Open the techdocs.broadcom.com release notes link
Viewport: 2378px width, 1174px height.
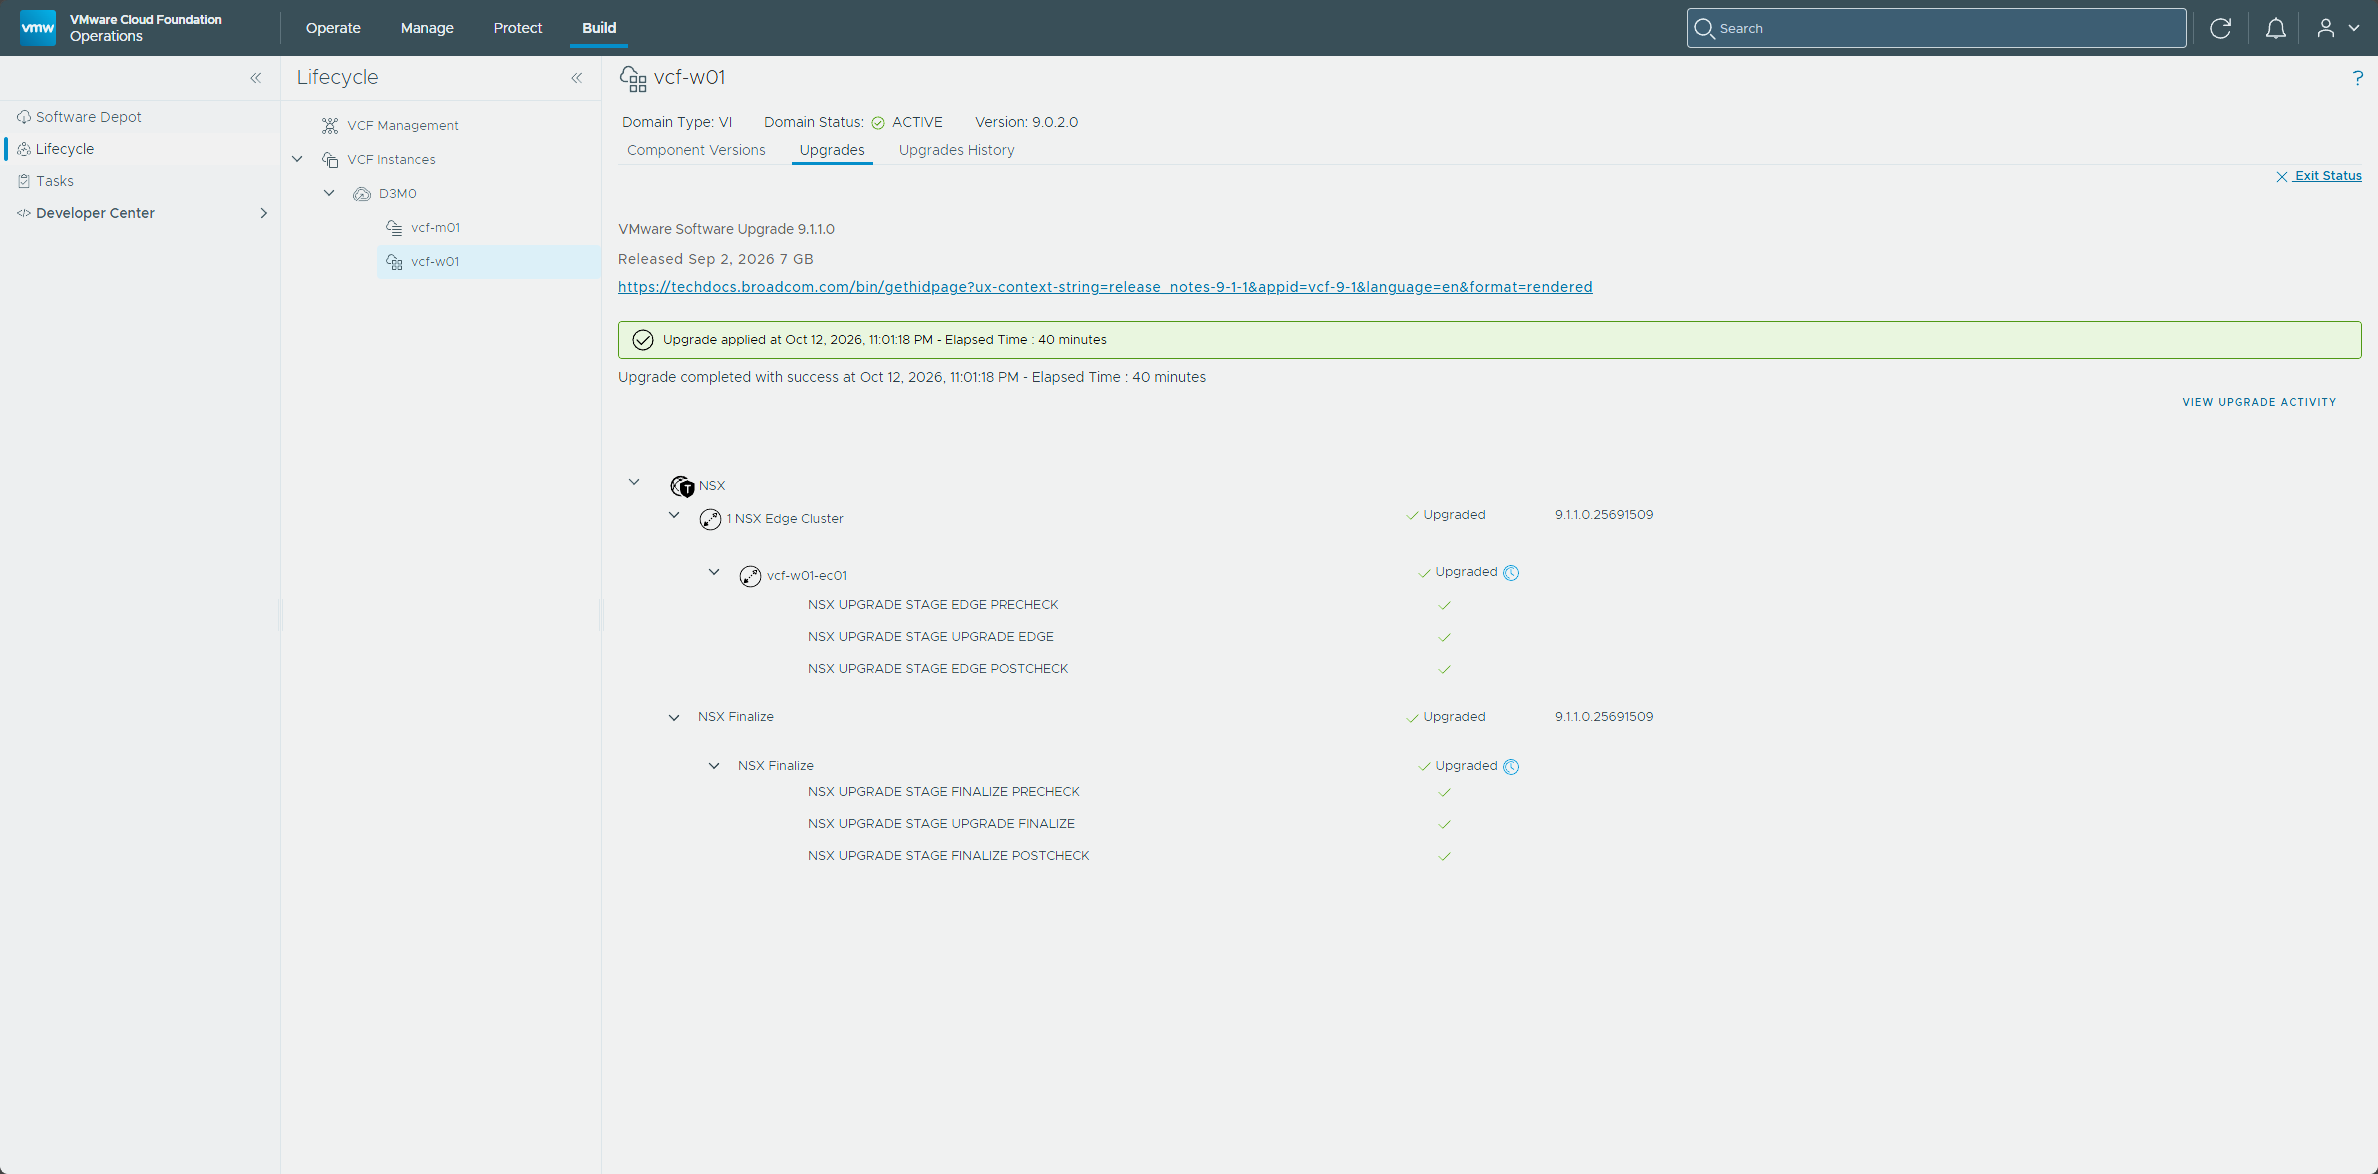[1105, 287]
